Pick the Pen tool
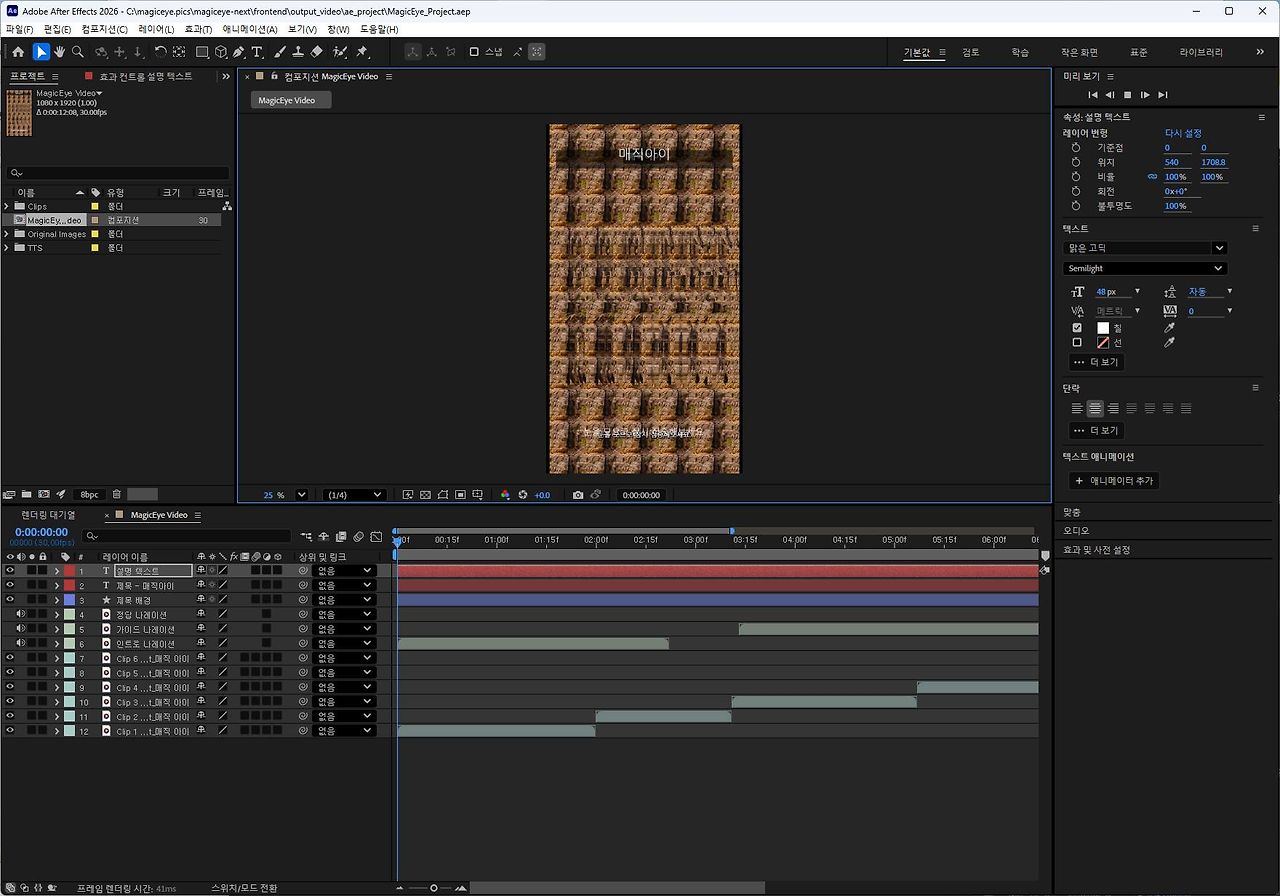The height and width of the screenshot is (896, 1280). [x=238, y=52]
